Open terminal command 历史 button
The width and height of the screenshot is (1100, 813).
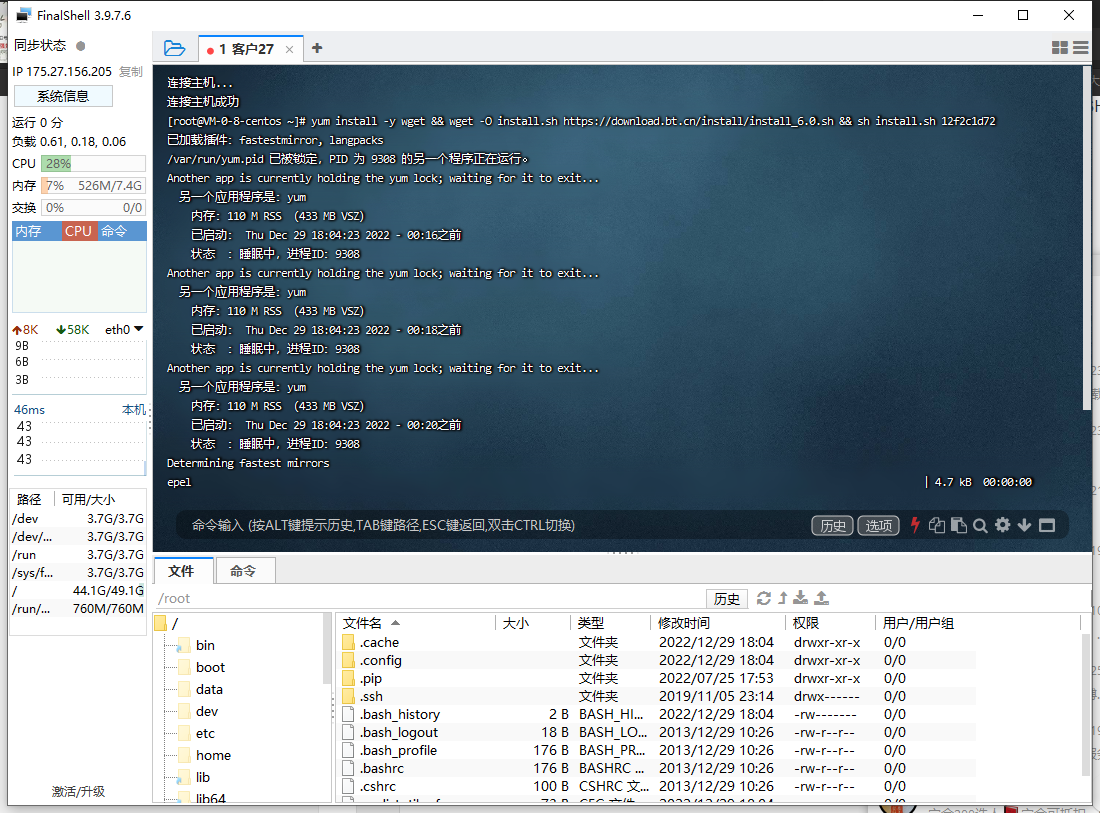833,525
